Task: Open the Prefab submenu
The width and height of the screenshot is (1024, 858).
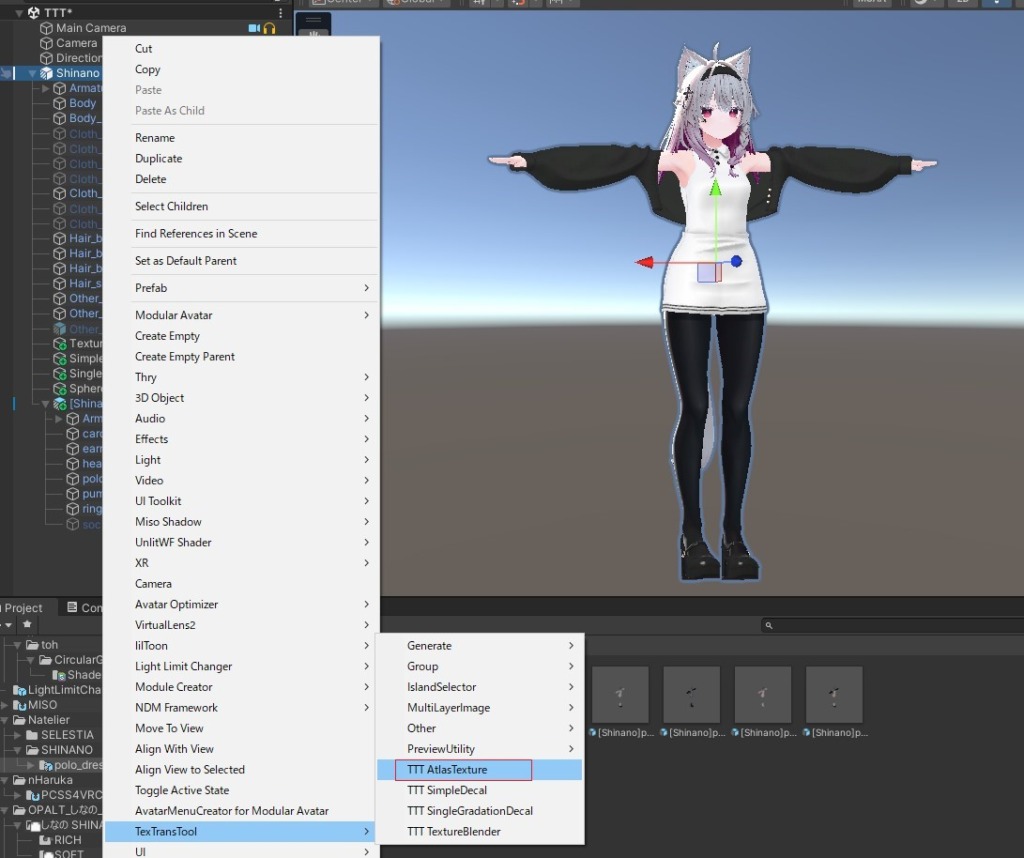Action: [x=242, y=288]
